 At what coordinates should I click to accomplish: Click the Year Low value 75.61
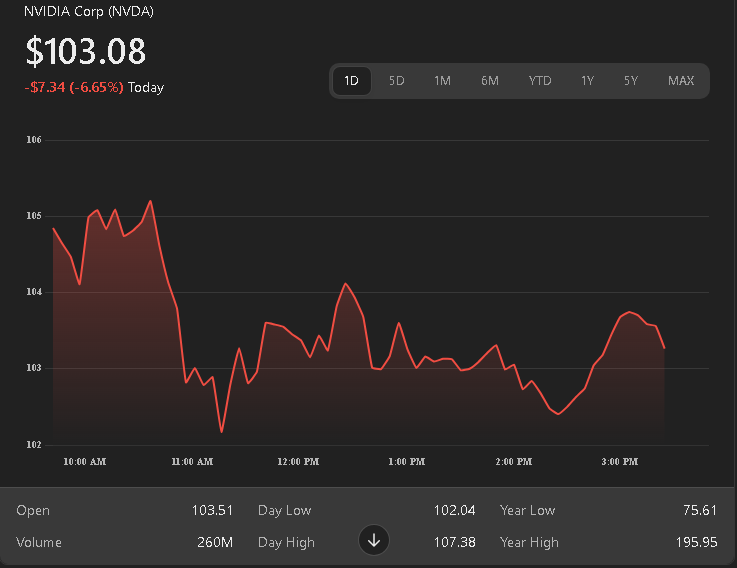click(700, 511)
